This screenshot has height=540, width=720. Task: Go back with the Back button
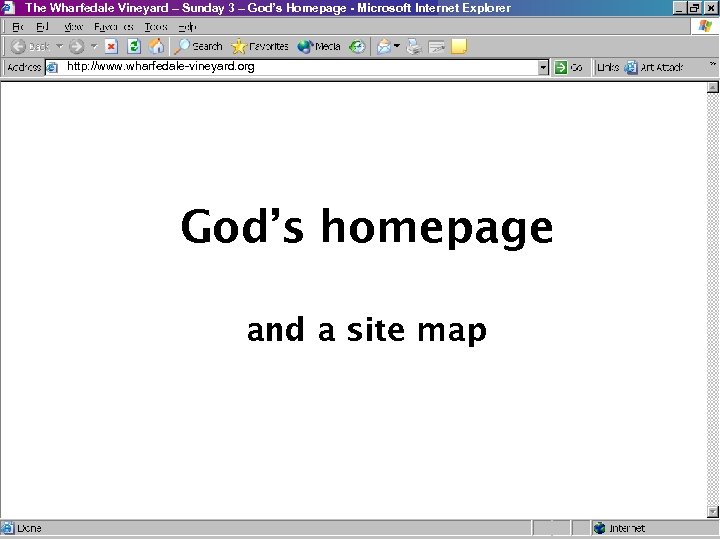coord(30,46)
